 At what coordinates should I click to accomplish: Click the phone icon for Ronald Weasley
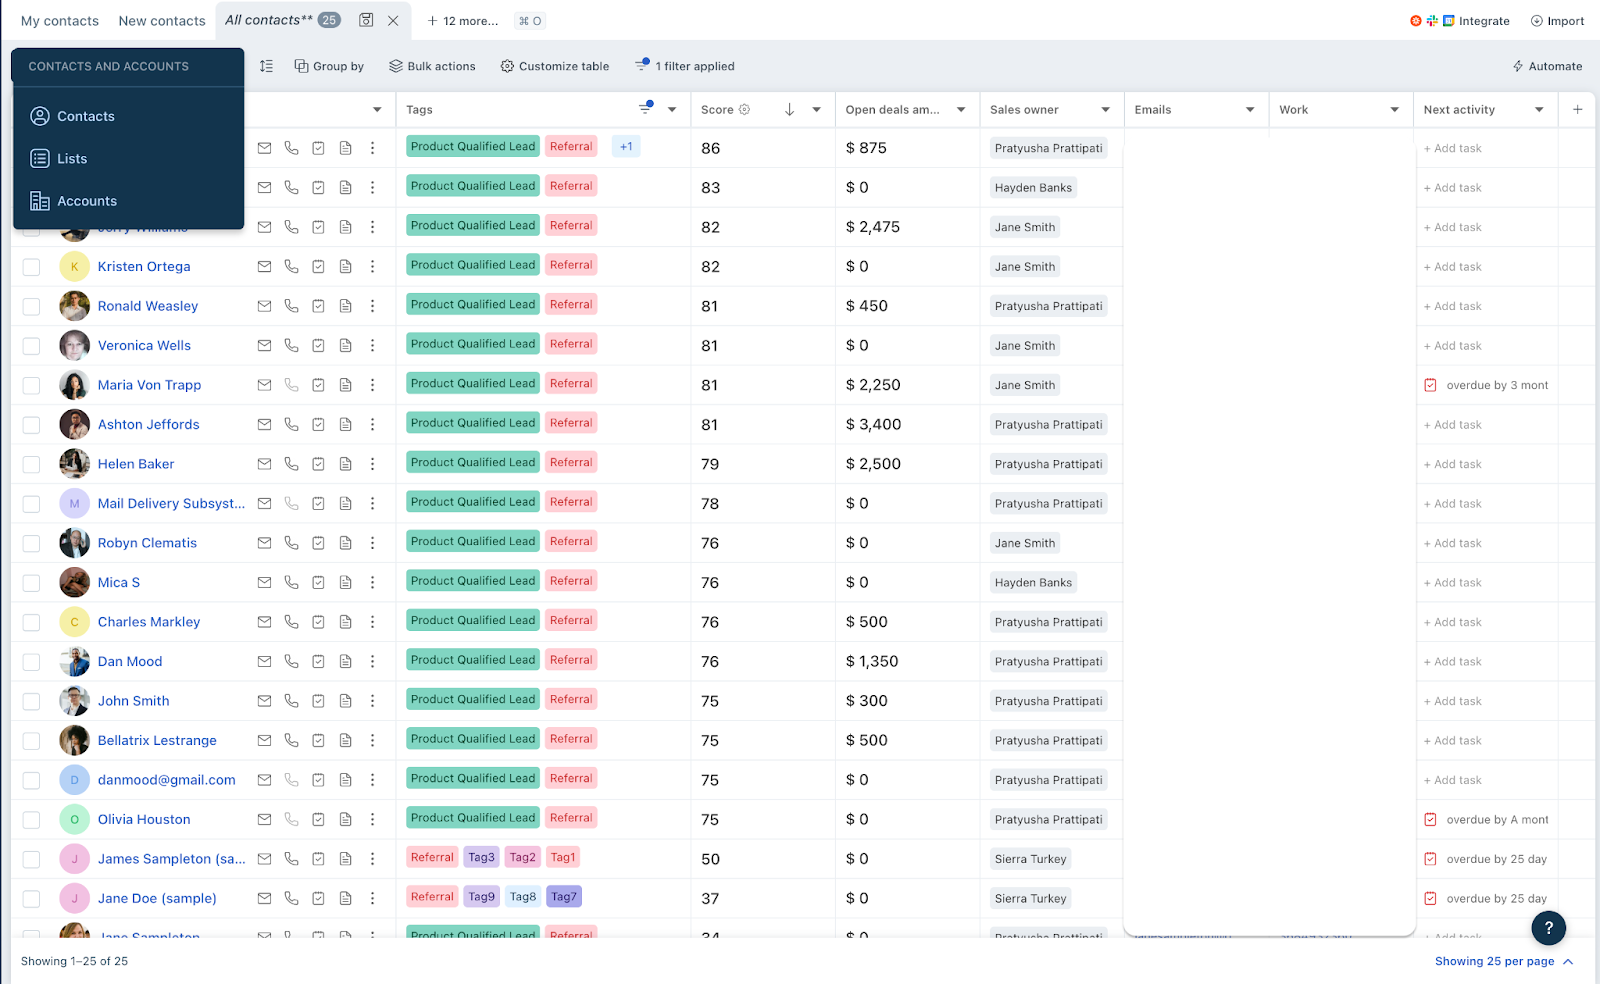point(291,306)
